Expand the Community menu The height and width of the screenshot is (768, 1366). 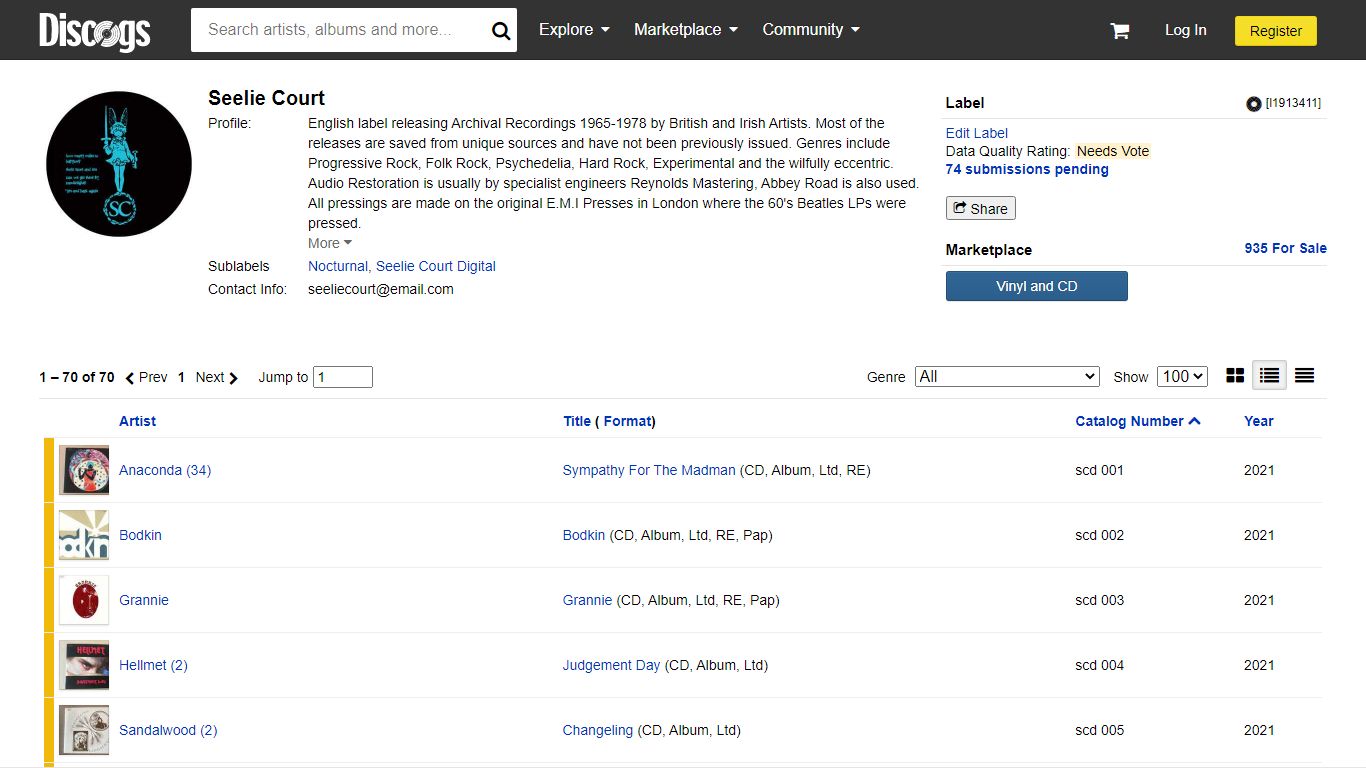(811, 30)
